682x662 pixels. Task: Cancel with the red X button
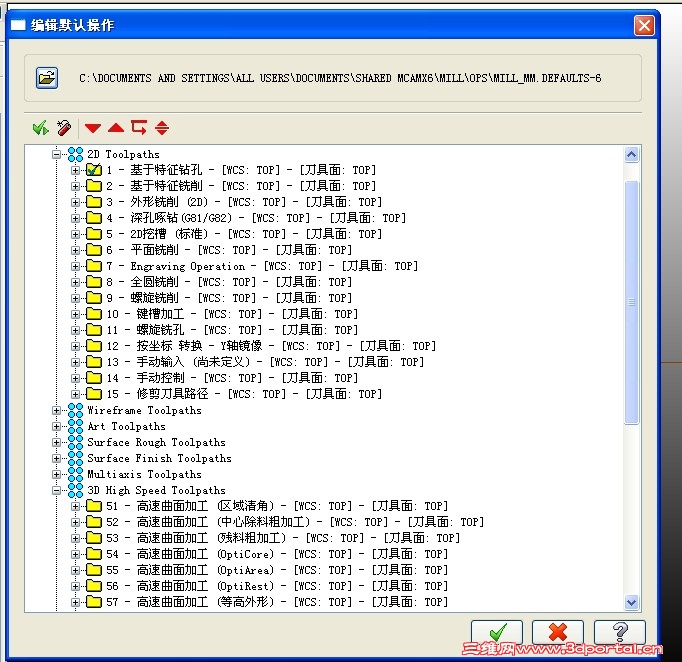558,632
